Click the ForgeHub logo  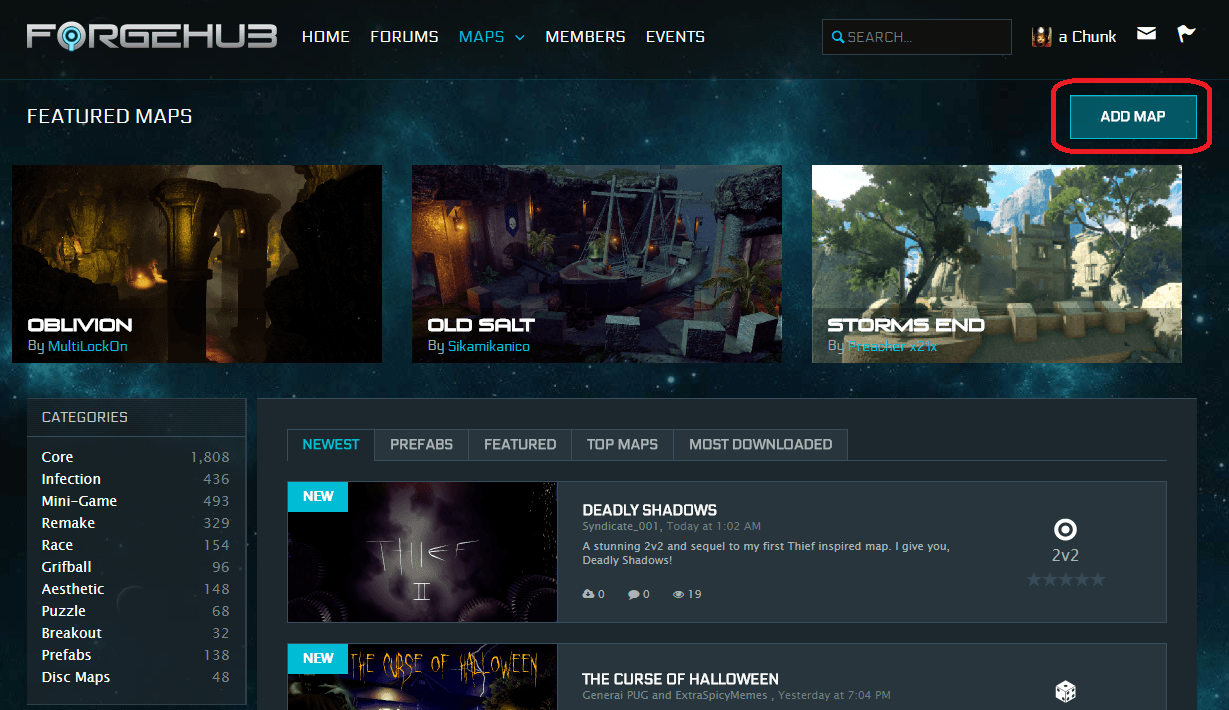point(152,36)
